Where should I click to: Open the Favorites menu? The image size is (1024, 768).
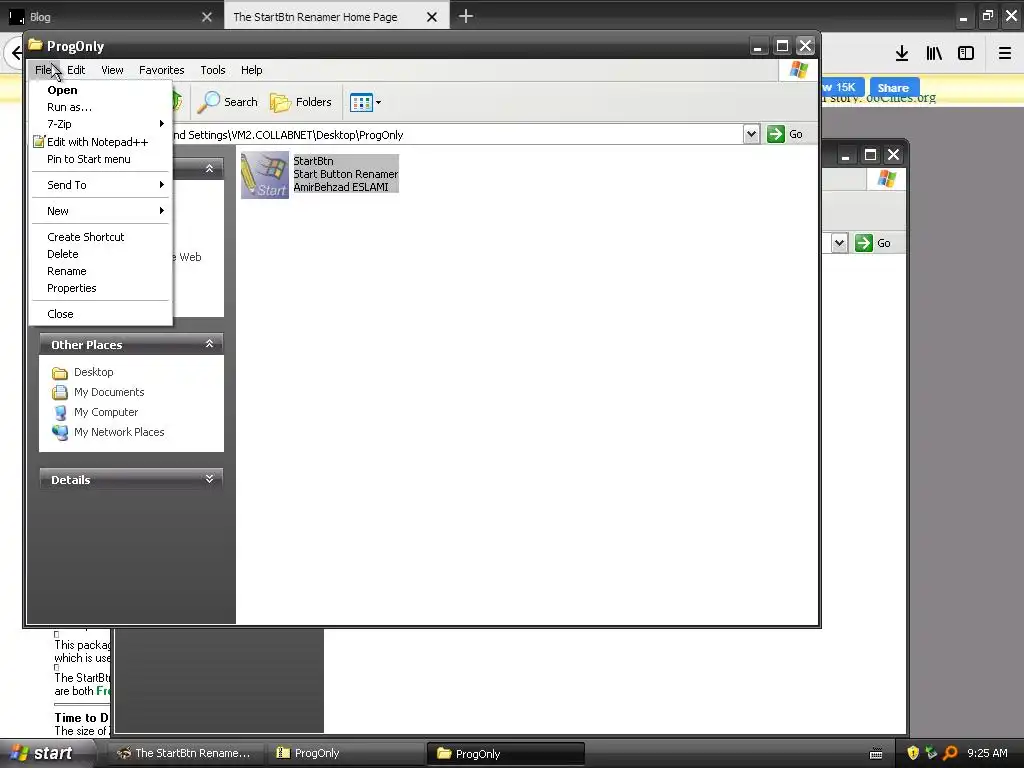click(x=161, y=70)
